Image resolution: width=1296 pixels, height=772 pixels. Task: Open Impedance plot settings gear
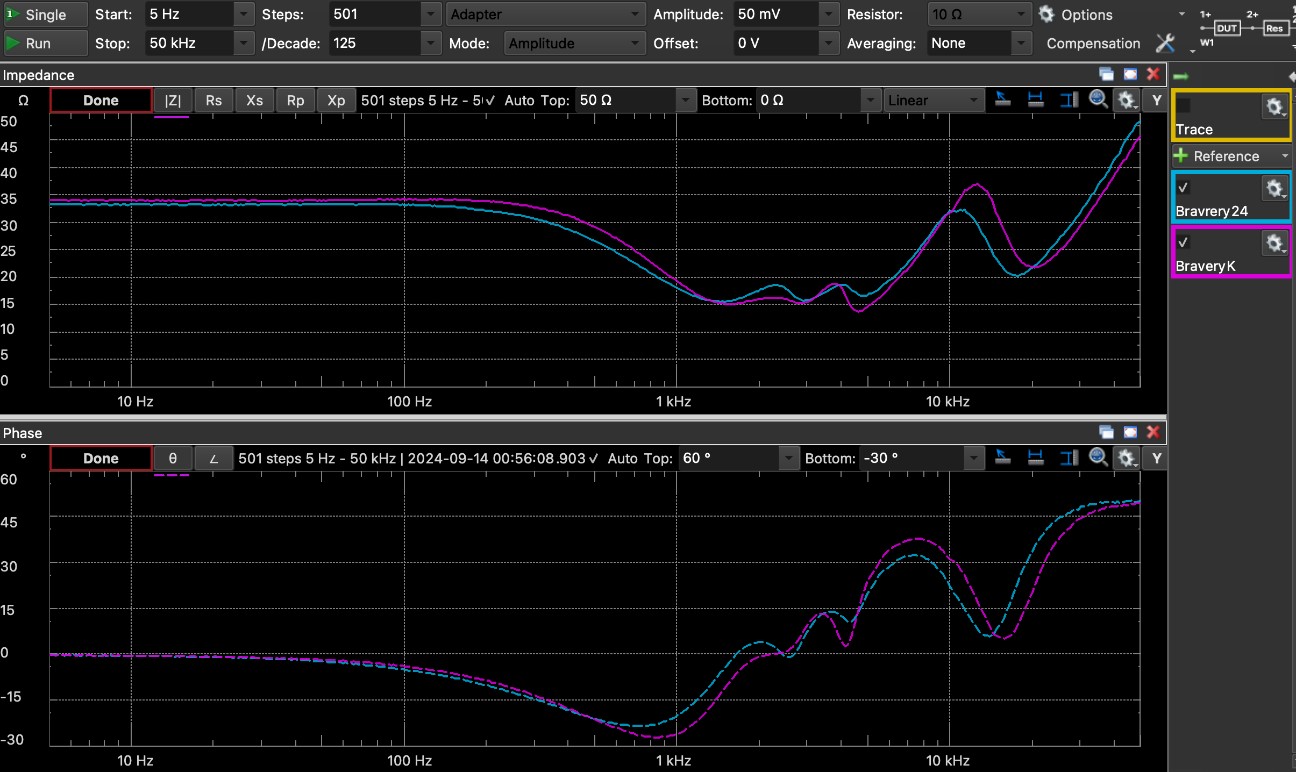pos(1128,100)
